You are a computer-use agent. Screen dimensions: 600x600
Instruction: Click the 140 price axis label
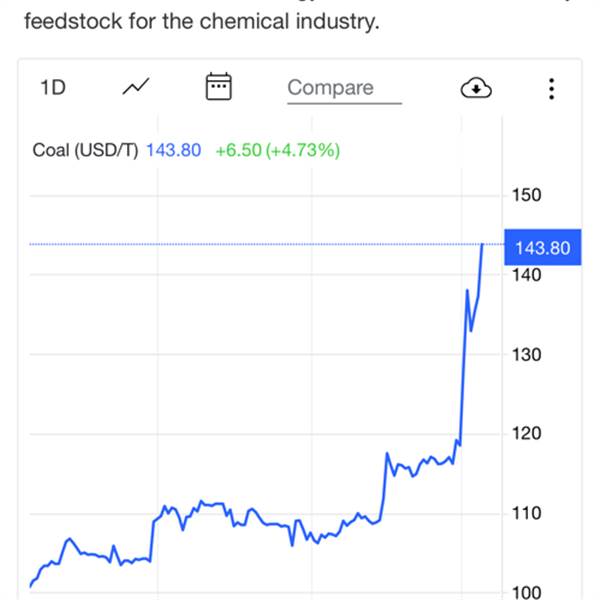(526, 274)
